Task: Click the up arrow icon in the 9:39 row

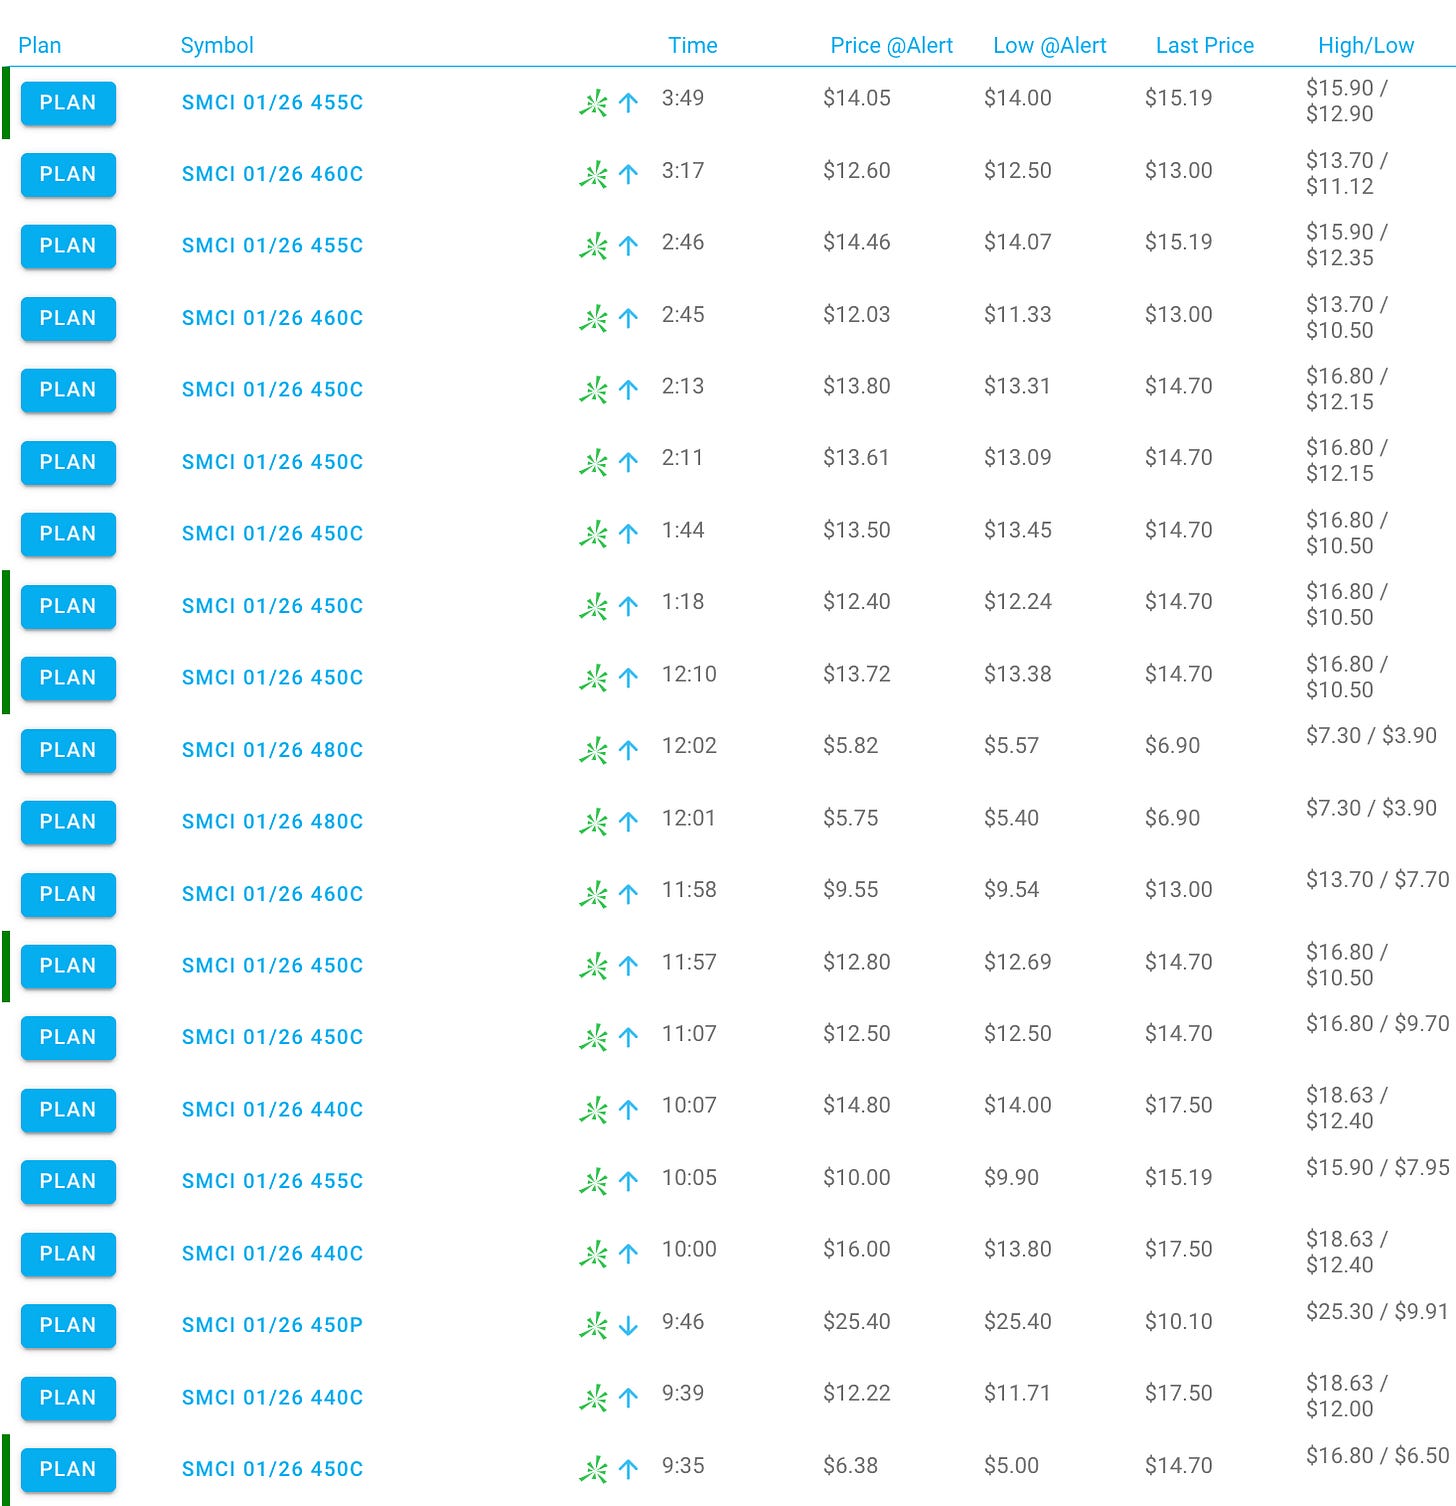Action: coord(628,1398)
